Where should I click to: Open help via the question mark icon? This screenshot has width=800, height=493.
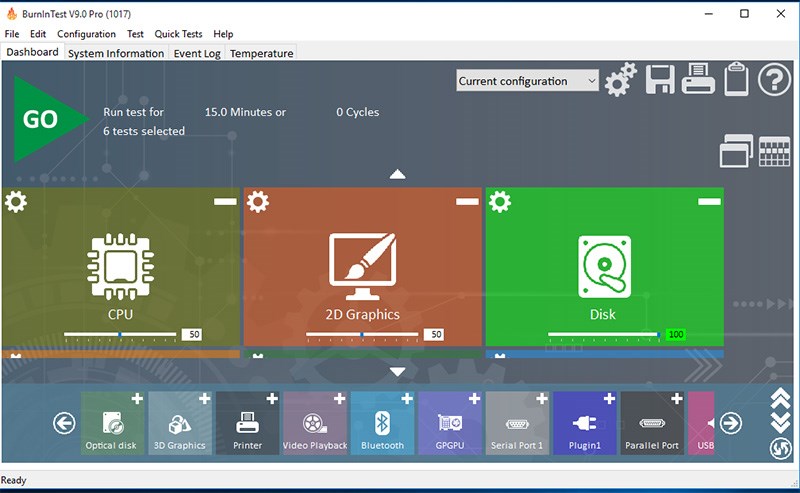coord(774,80)
